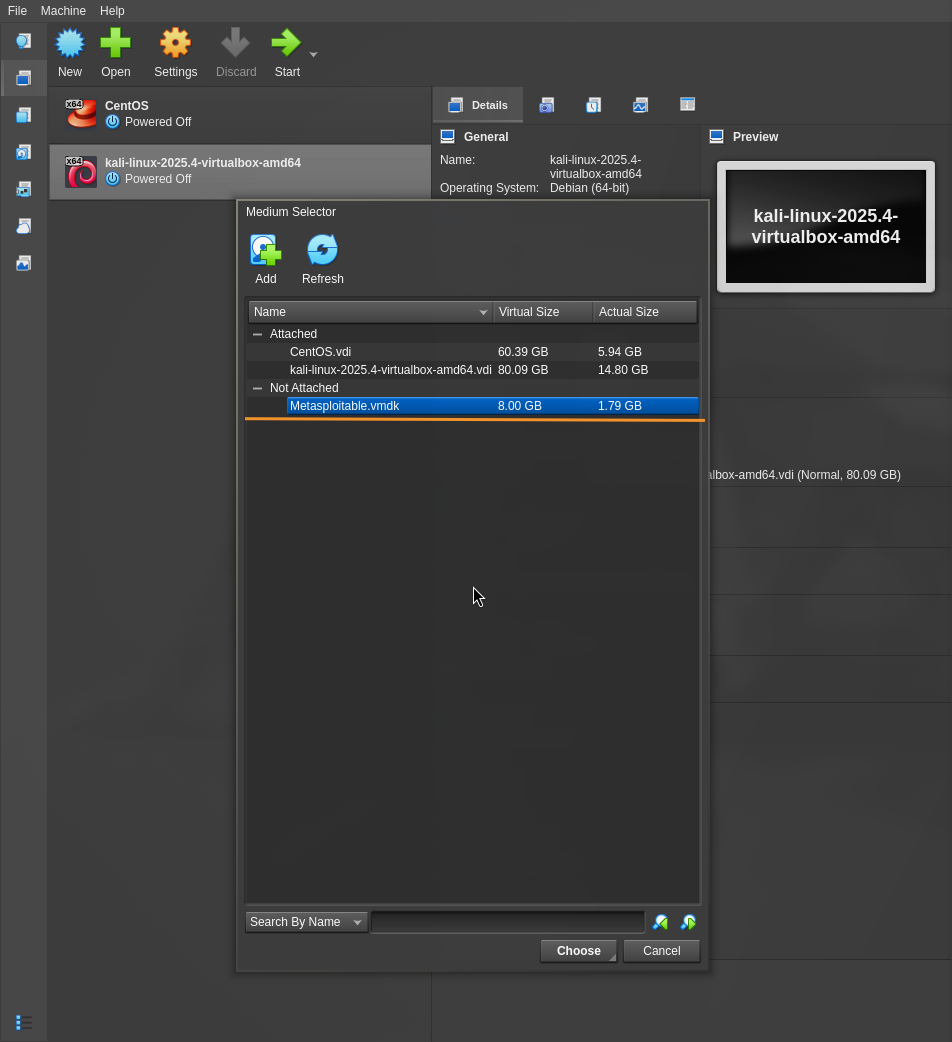Screen dimensions: 952x1042
Task: Click the list menu icon at sidebar bottom
Action: click(x=23, y=1022)
